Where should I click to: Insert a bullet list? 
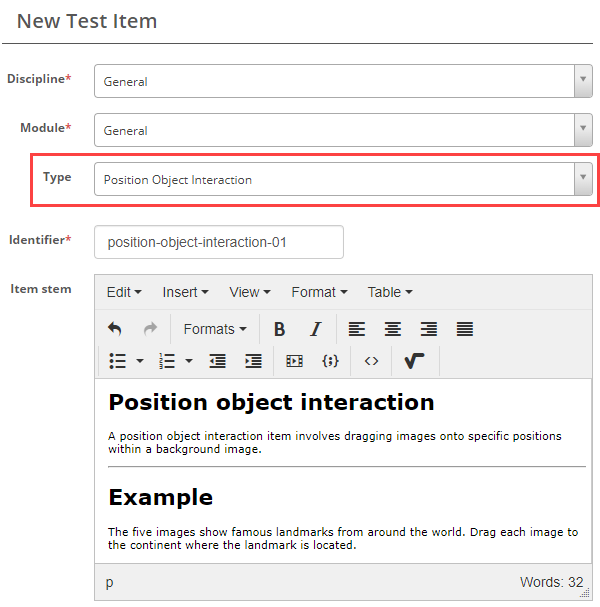(x=117, y=361)
